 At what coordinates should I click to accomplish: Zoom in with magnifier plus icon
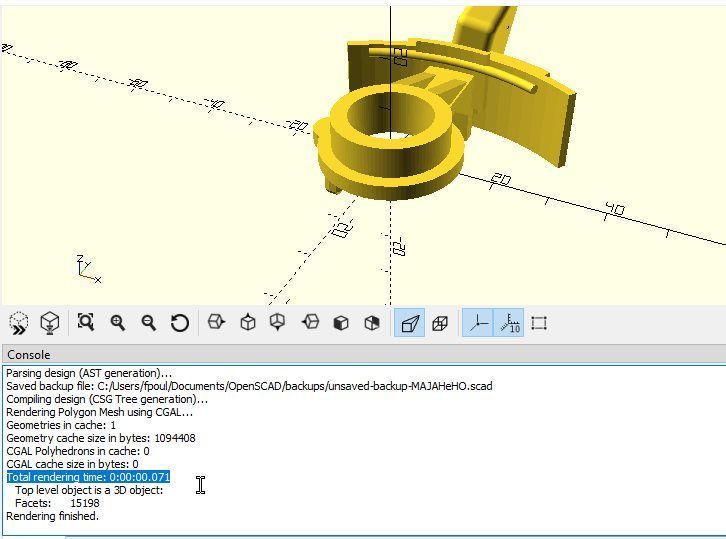tap(118, 323)
